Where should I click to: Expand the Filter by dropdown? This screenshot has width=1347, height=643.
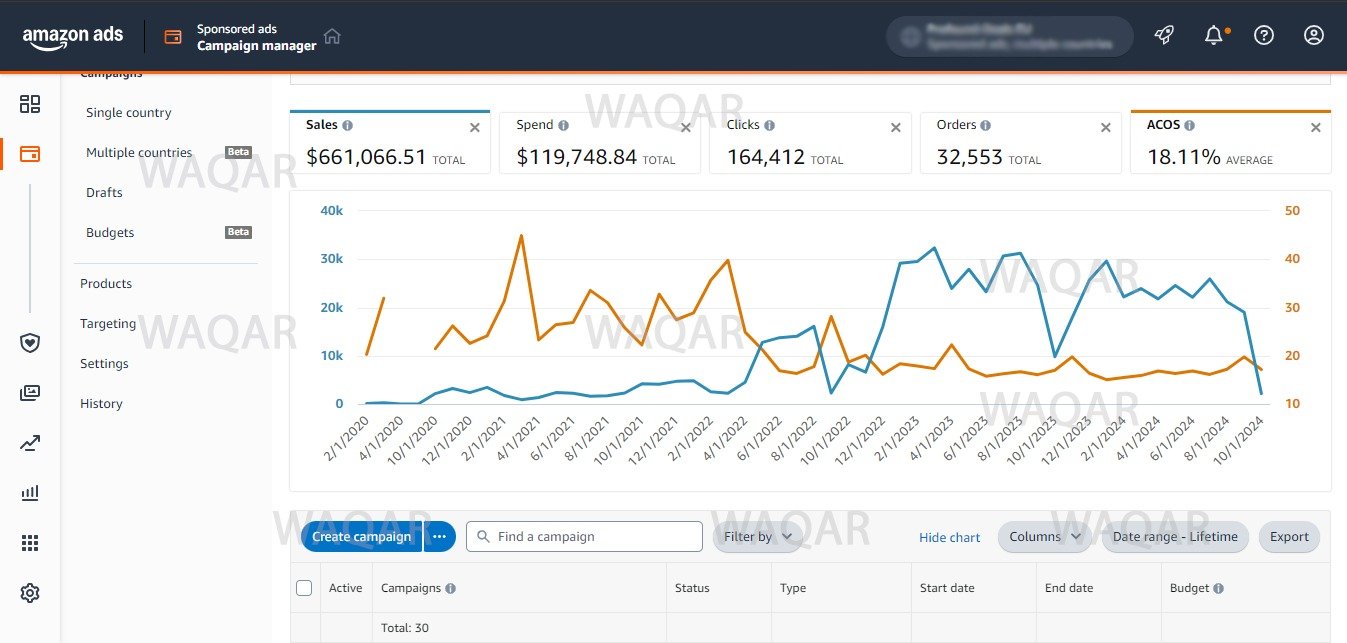pyautogui.click(x=757, y=537)
